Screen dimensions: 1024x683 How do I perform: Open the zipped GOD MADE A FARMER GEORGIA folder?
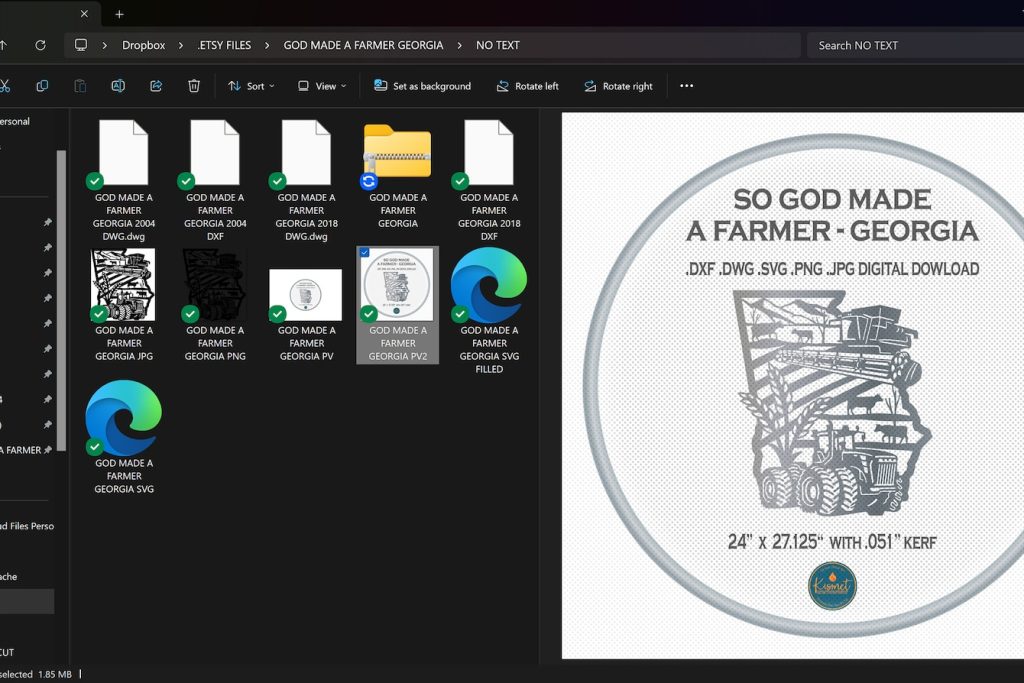coord(397,154)
